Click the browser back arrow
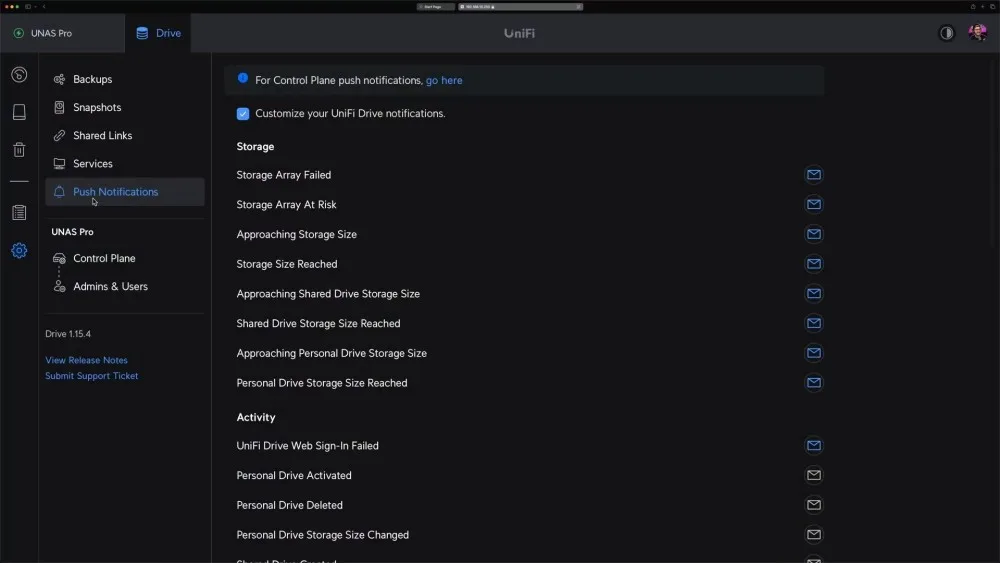This screenshot has height=563, width=1000. (x=44, y=6)
